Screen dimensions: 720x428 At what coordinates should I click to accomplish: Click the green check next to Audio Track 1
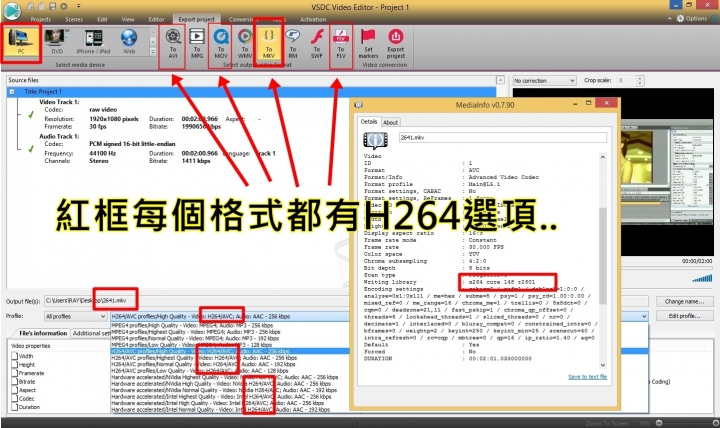(x=30, y=149)
